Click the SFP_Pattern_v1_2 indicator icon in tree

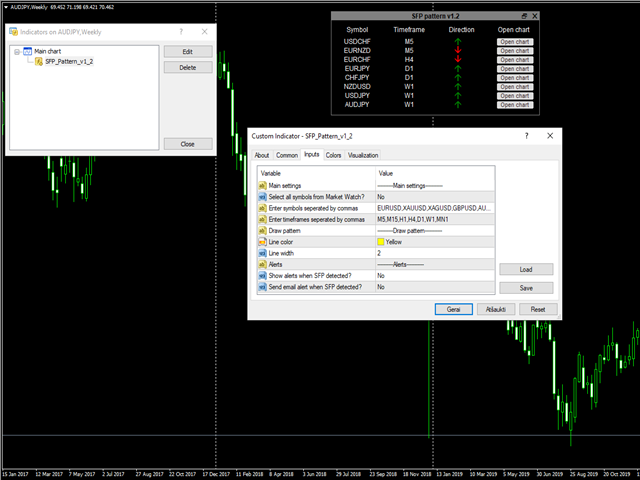(x=39, y=61)
